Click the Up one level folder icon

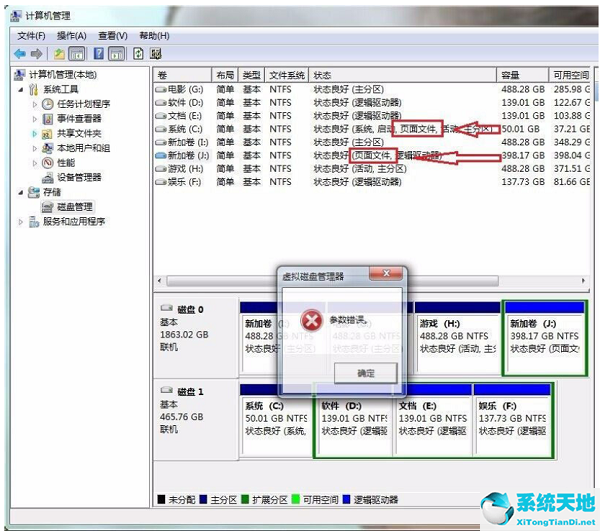click(x=59, y=54)
